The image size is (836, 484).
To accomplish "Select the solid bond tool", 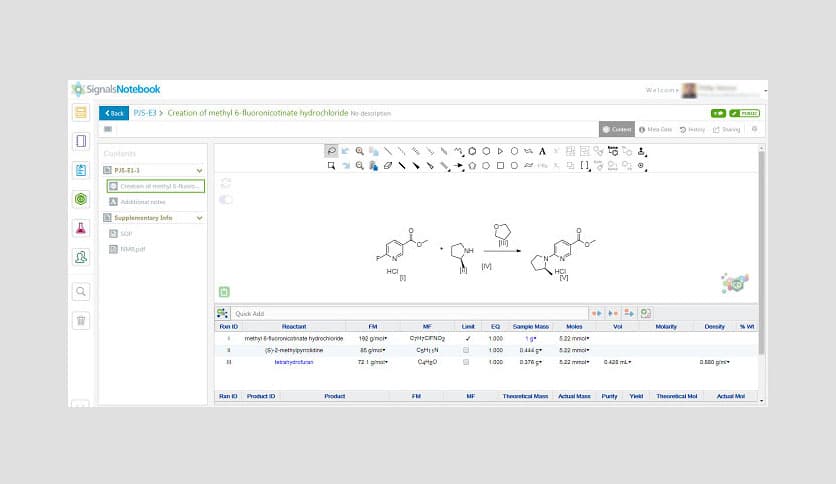I will [388, 151].
